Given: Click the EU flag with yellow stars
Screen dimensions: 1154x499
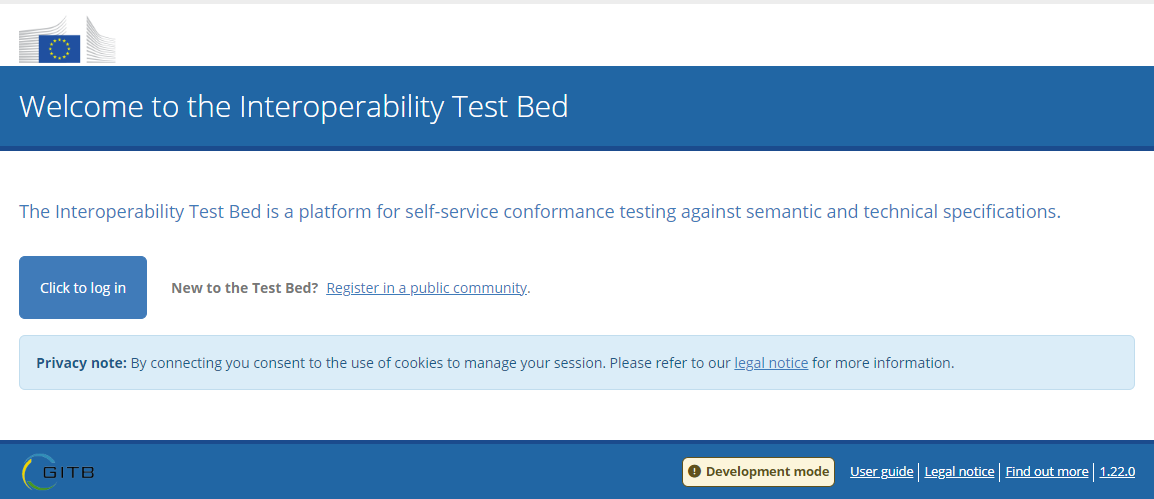Looking at the screenshot, I should tap(59, 49).
